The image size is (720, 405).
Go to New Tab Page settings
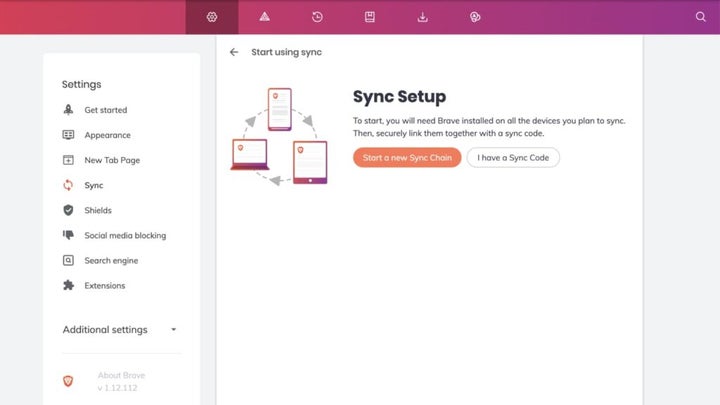(x=112, y=160)
